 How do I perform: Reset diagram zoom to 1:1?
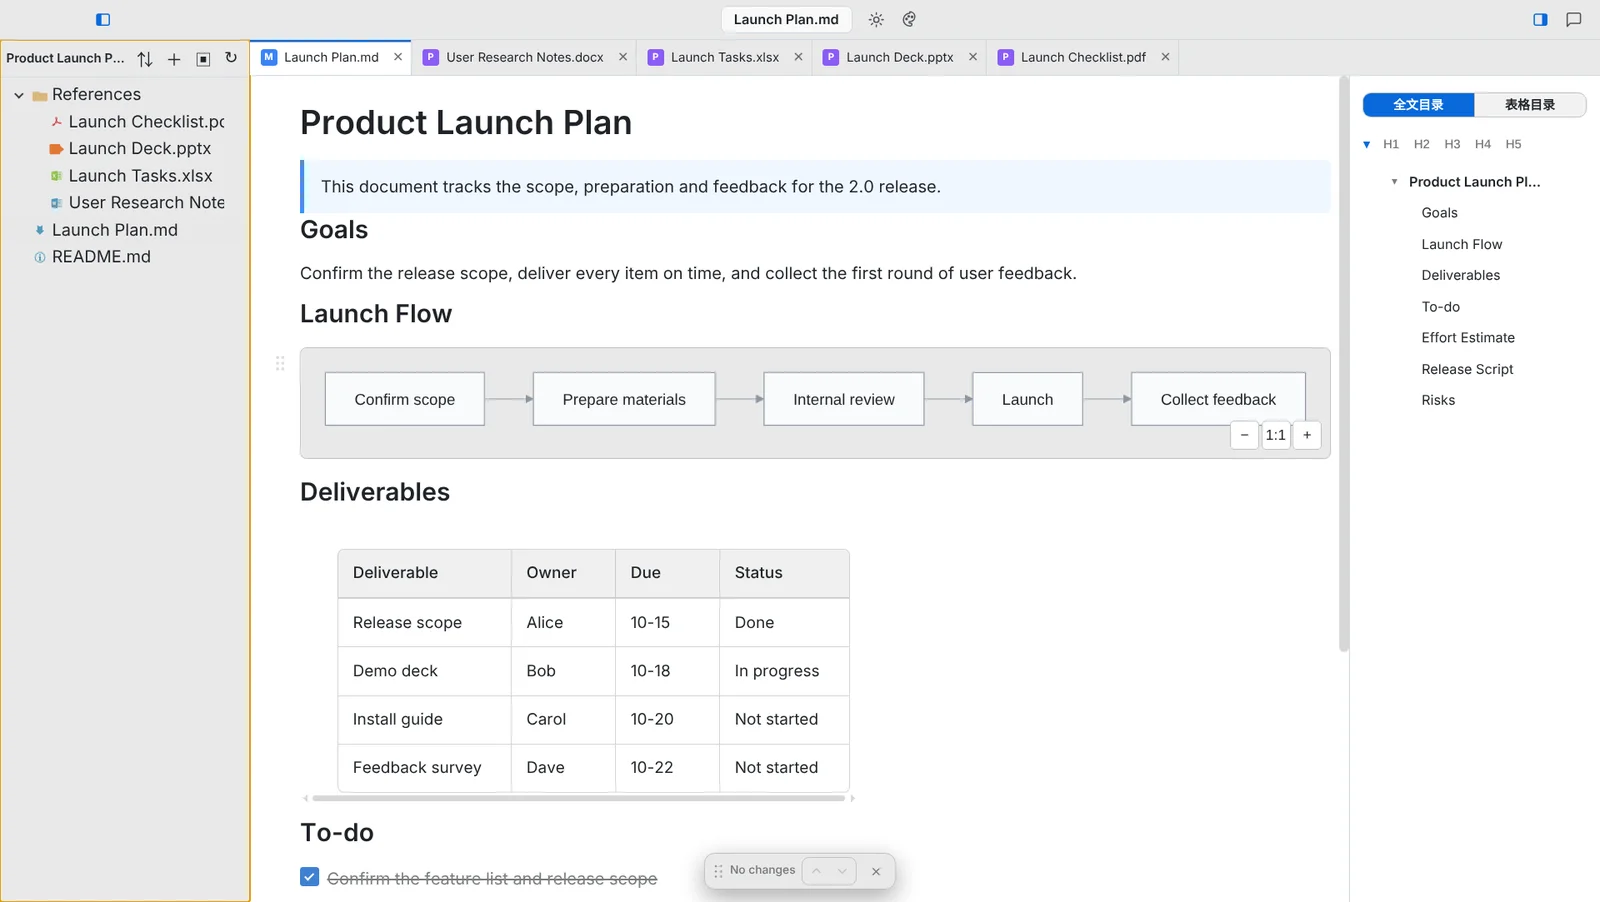[1276, 435]
